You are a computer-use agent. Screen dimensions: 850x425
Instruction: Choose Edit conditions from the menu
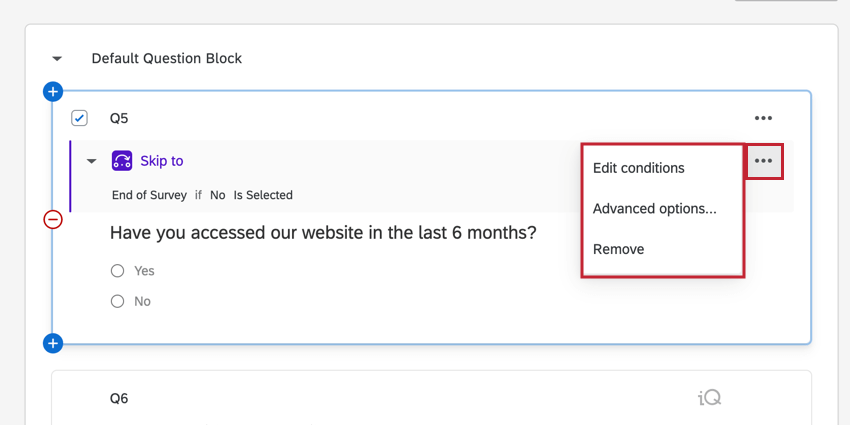[x=639, y=168]
